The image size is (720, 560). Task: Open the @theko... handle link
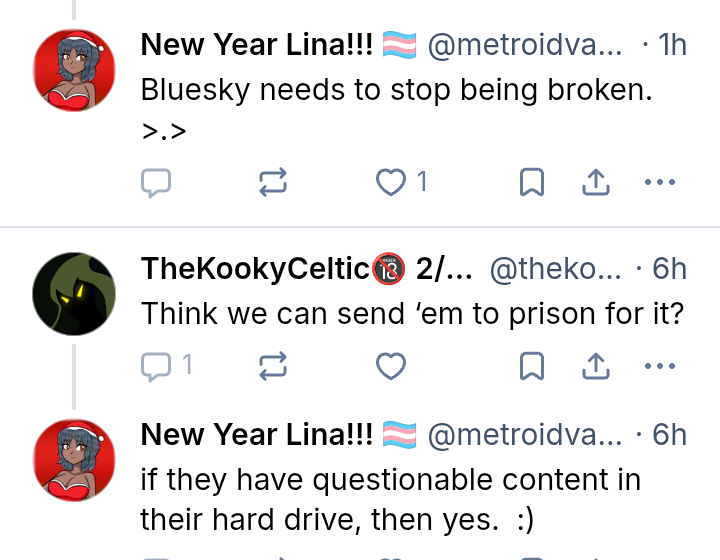[x=555, y=269]
